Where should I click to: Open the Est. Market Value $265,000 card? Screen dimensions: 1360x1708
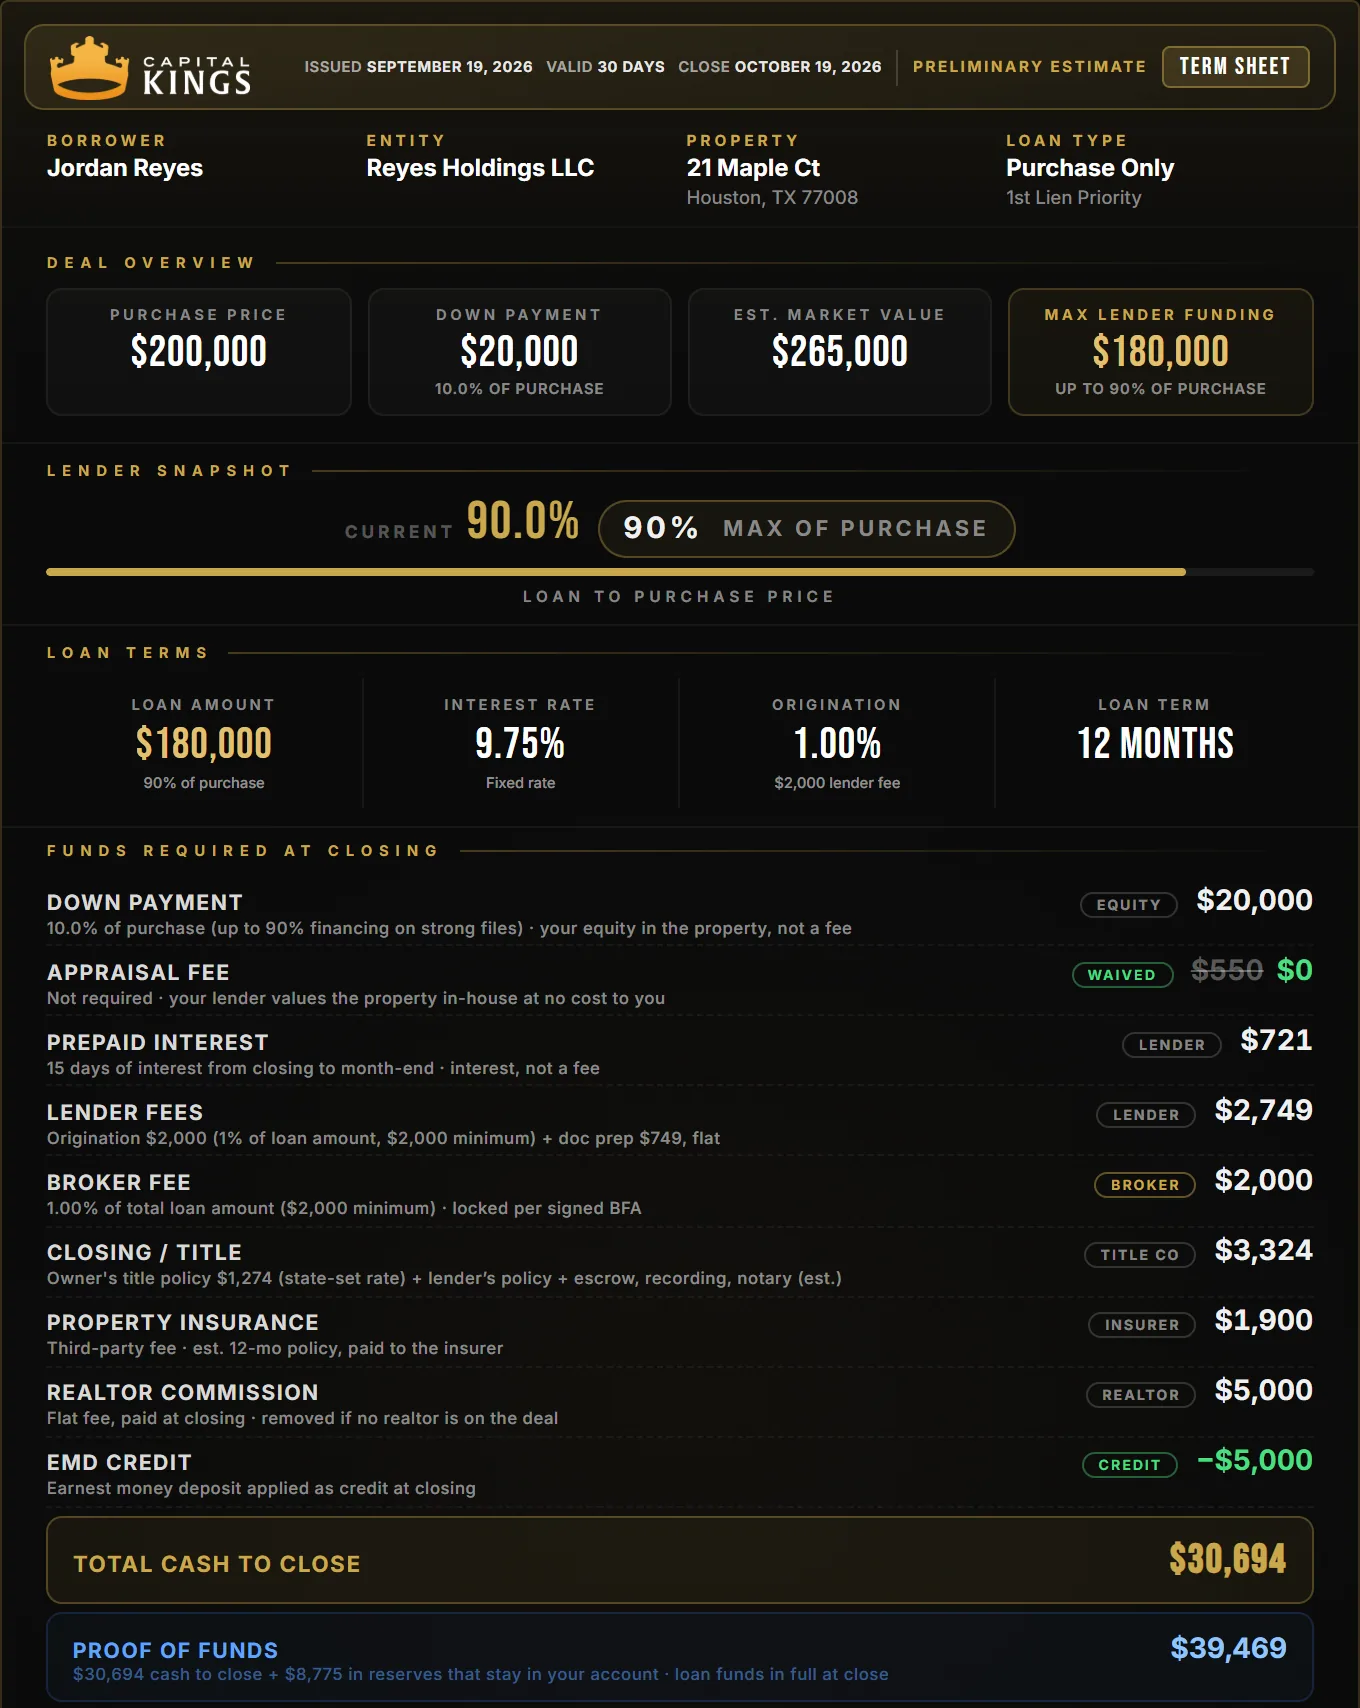[x=839, y=352]
